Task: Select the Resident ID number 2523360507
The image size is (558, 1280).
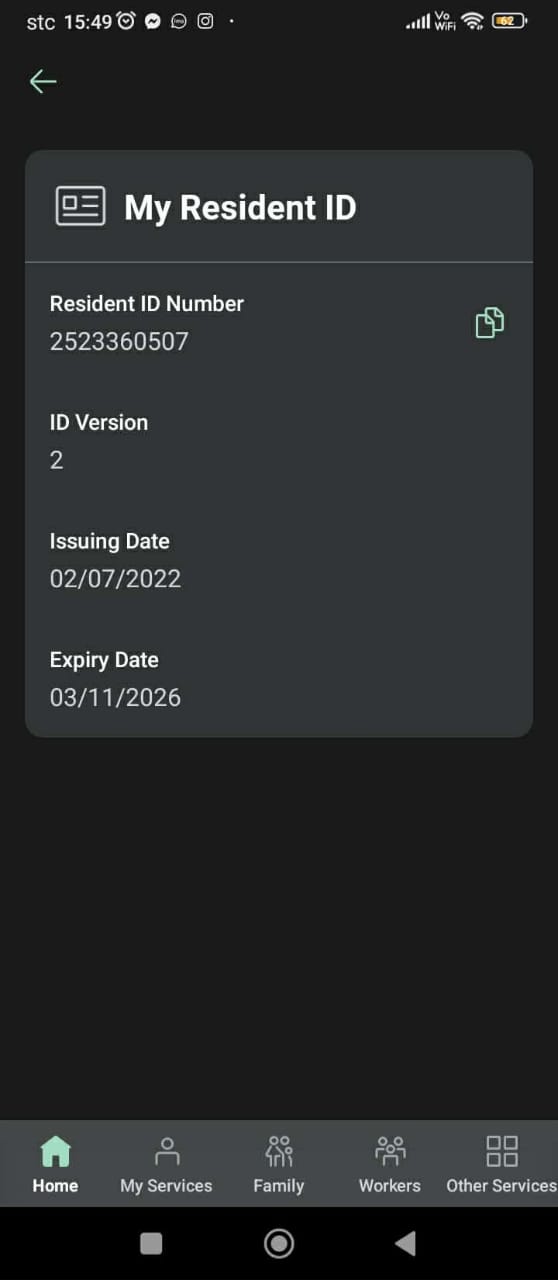Action: (x=119, y=341)
